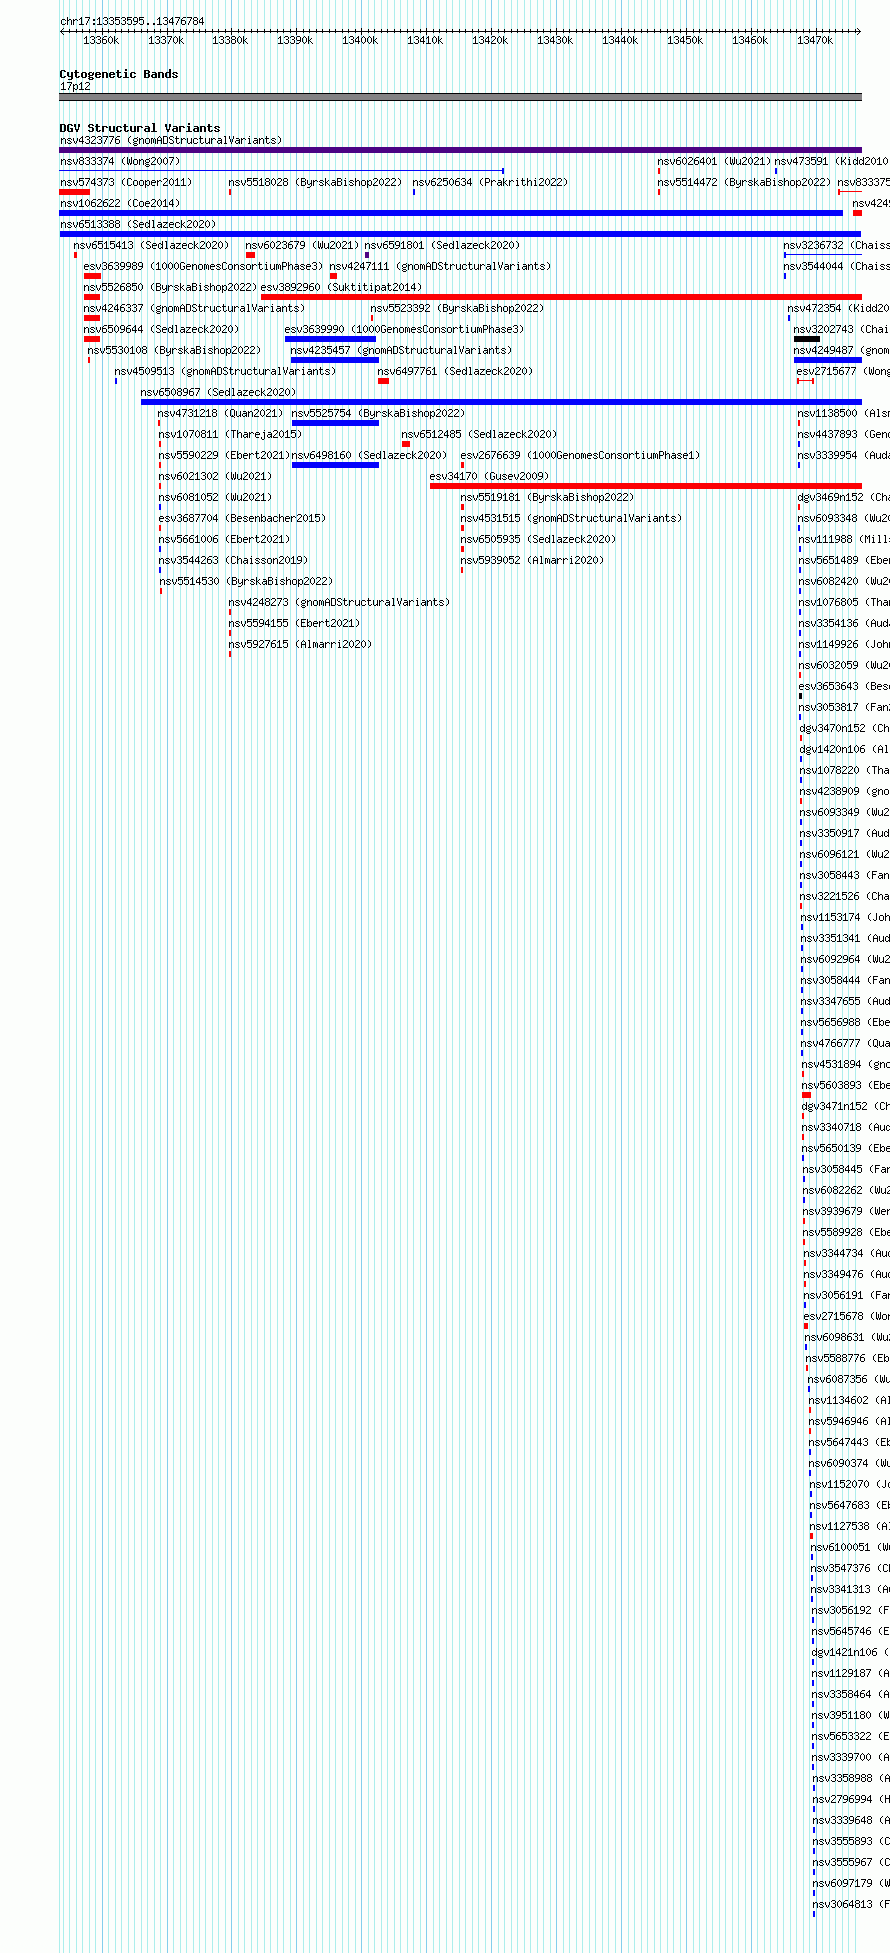
Task: Open variant nsv5519181 (ByrskaBishop2022)
Action: 548,497
